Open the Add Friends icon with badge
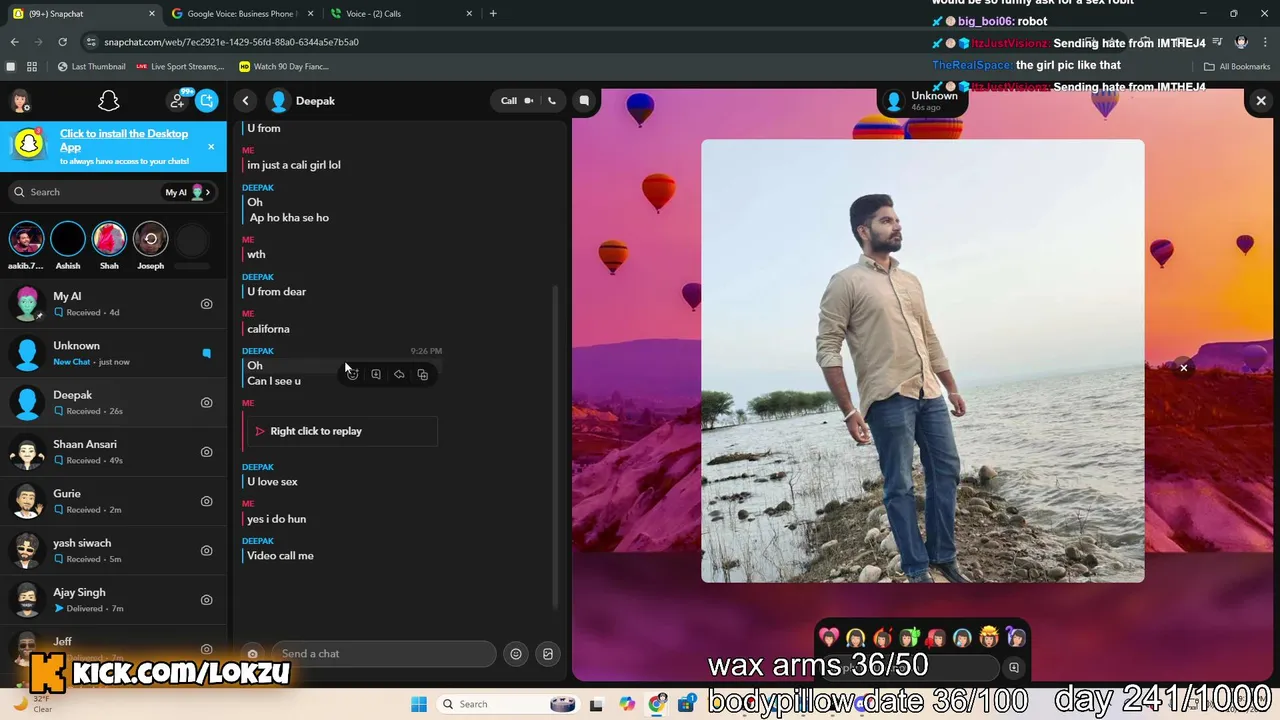The width and height of the screenshot is (1280, 720). point(178,101)
